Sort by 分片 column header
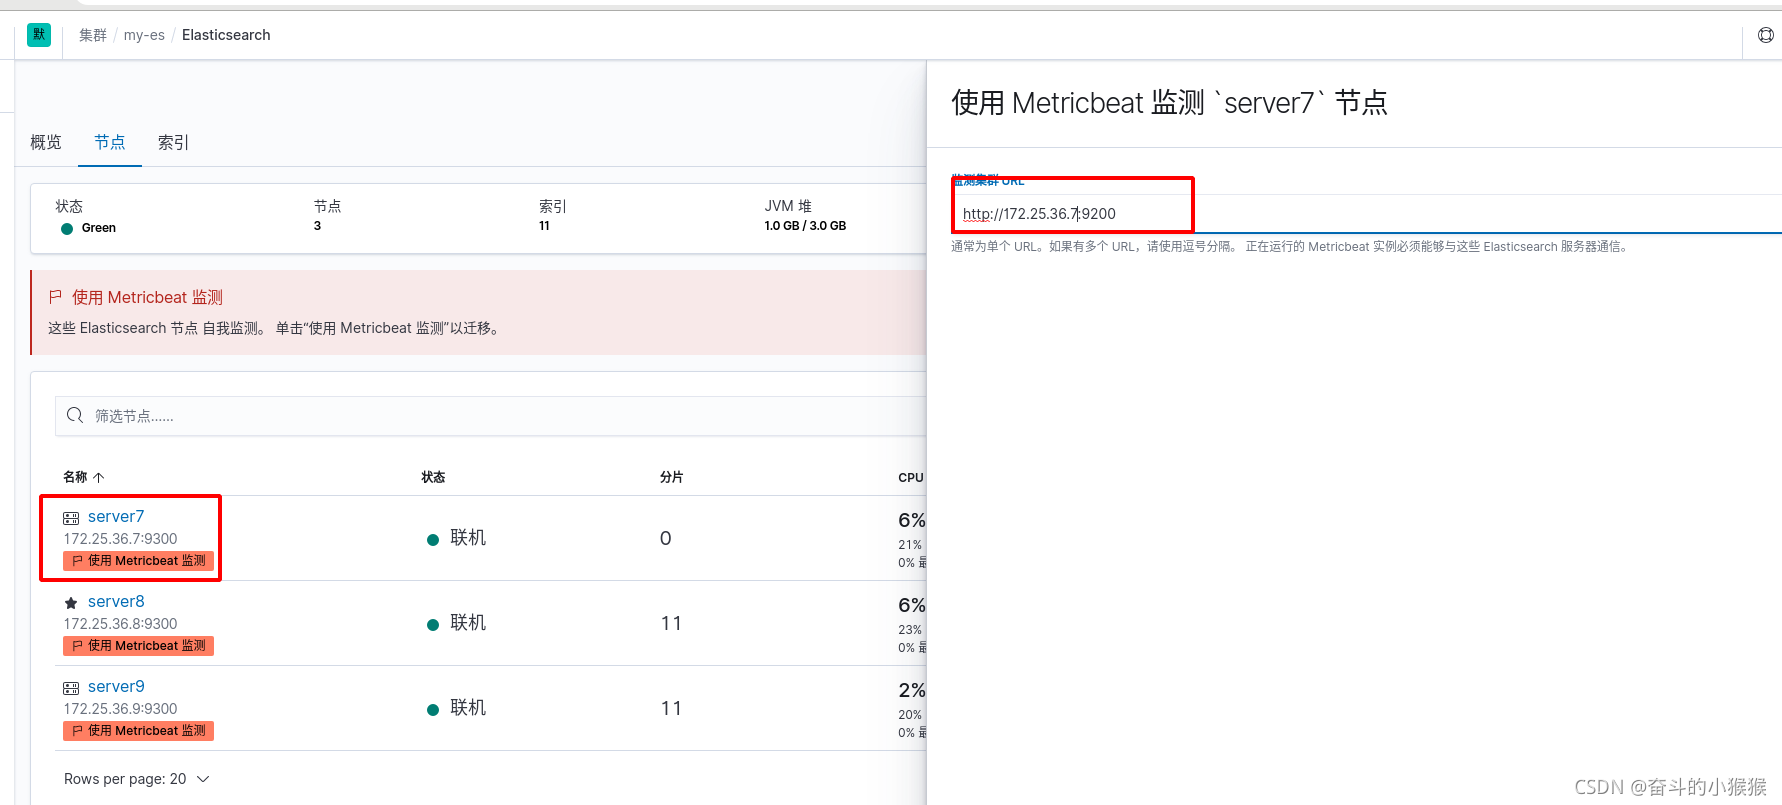The image size is (1782, 805). tap(671, 477)
